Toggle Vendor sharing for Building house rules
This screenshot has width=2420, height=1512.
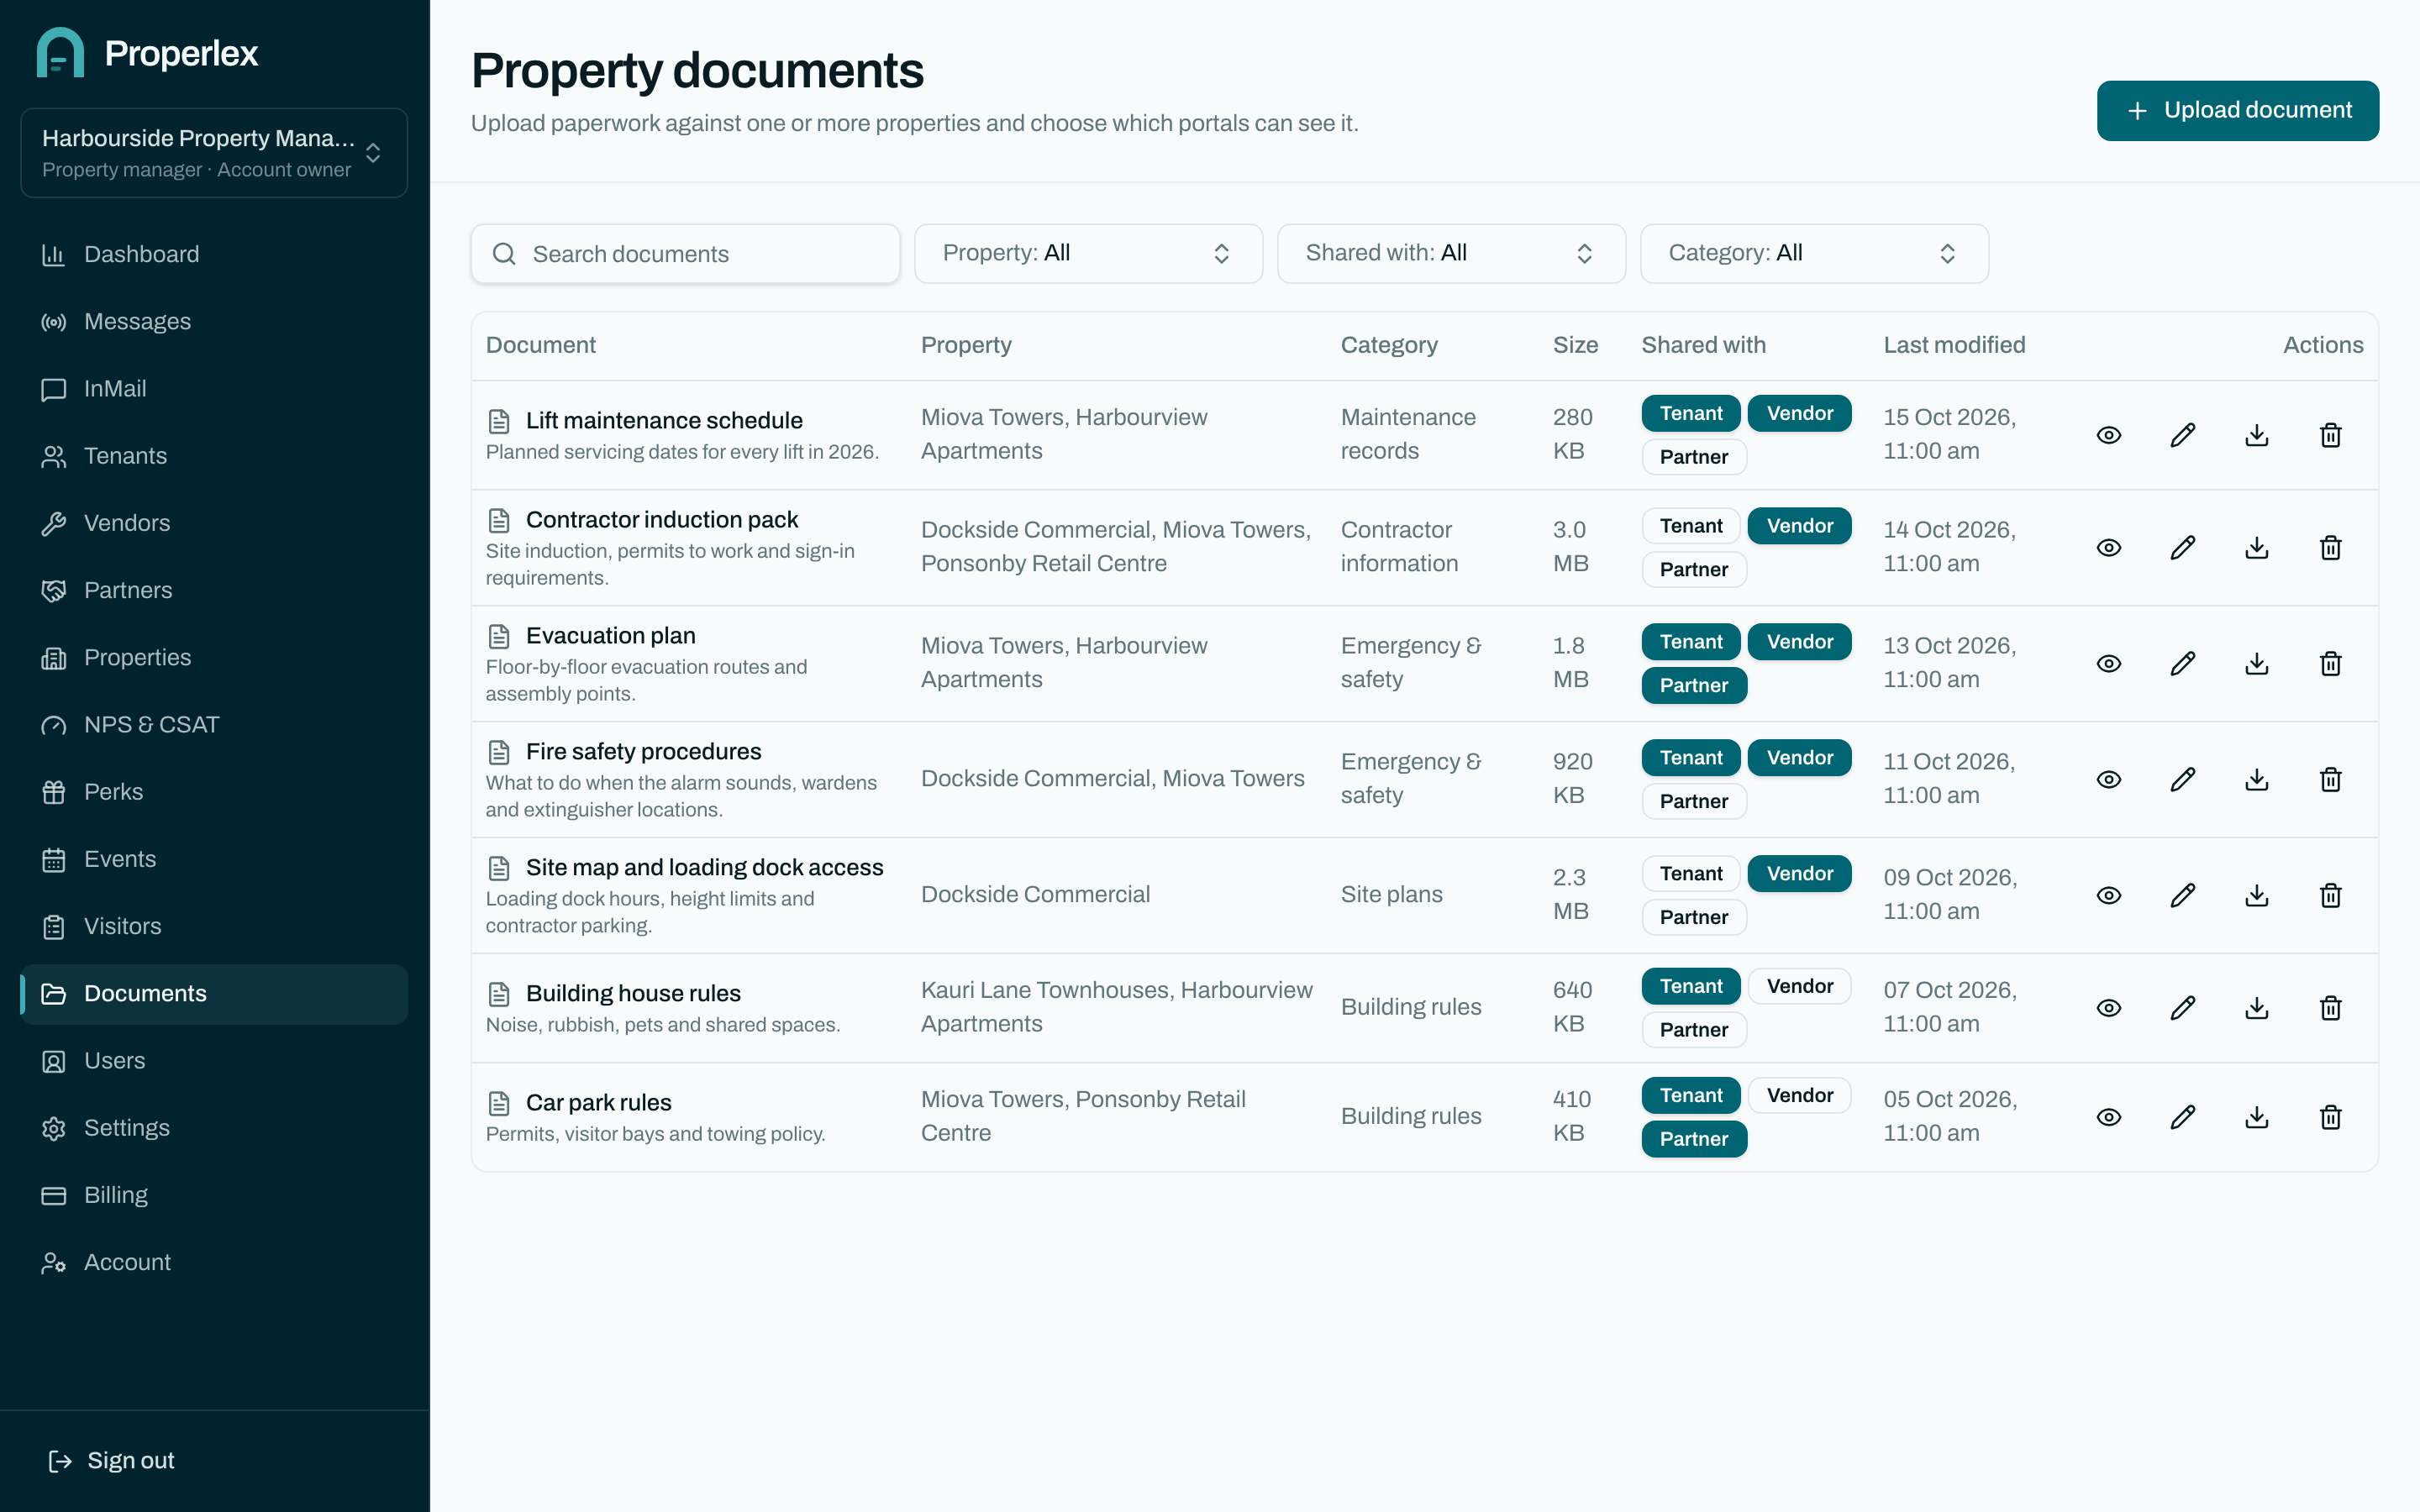pyautogui.click(x=1799, y=986)
